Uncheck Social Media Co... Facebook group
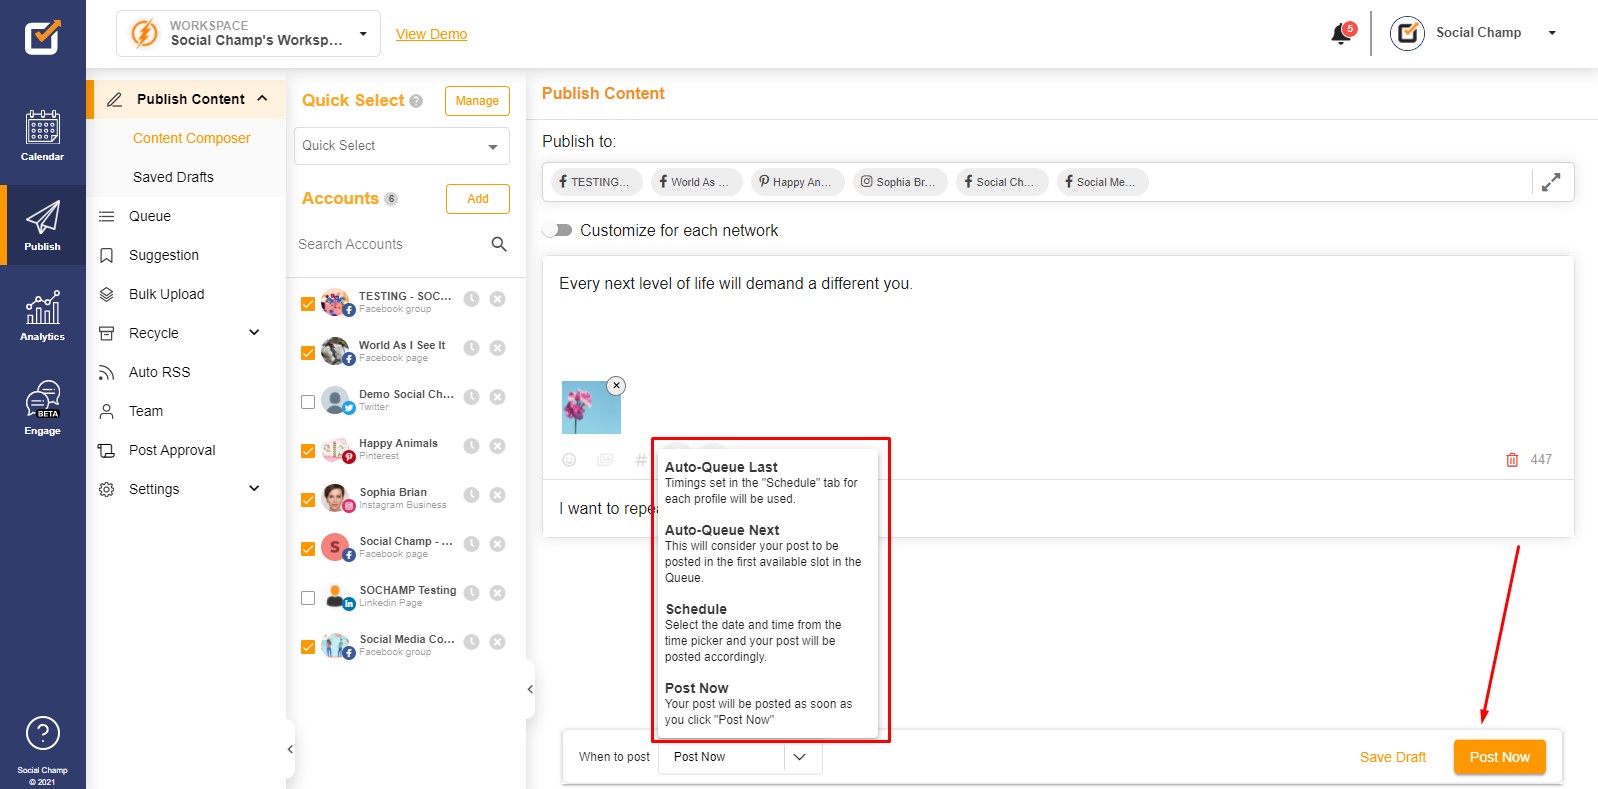 (308, 647)
